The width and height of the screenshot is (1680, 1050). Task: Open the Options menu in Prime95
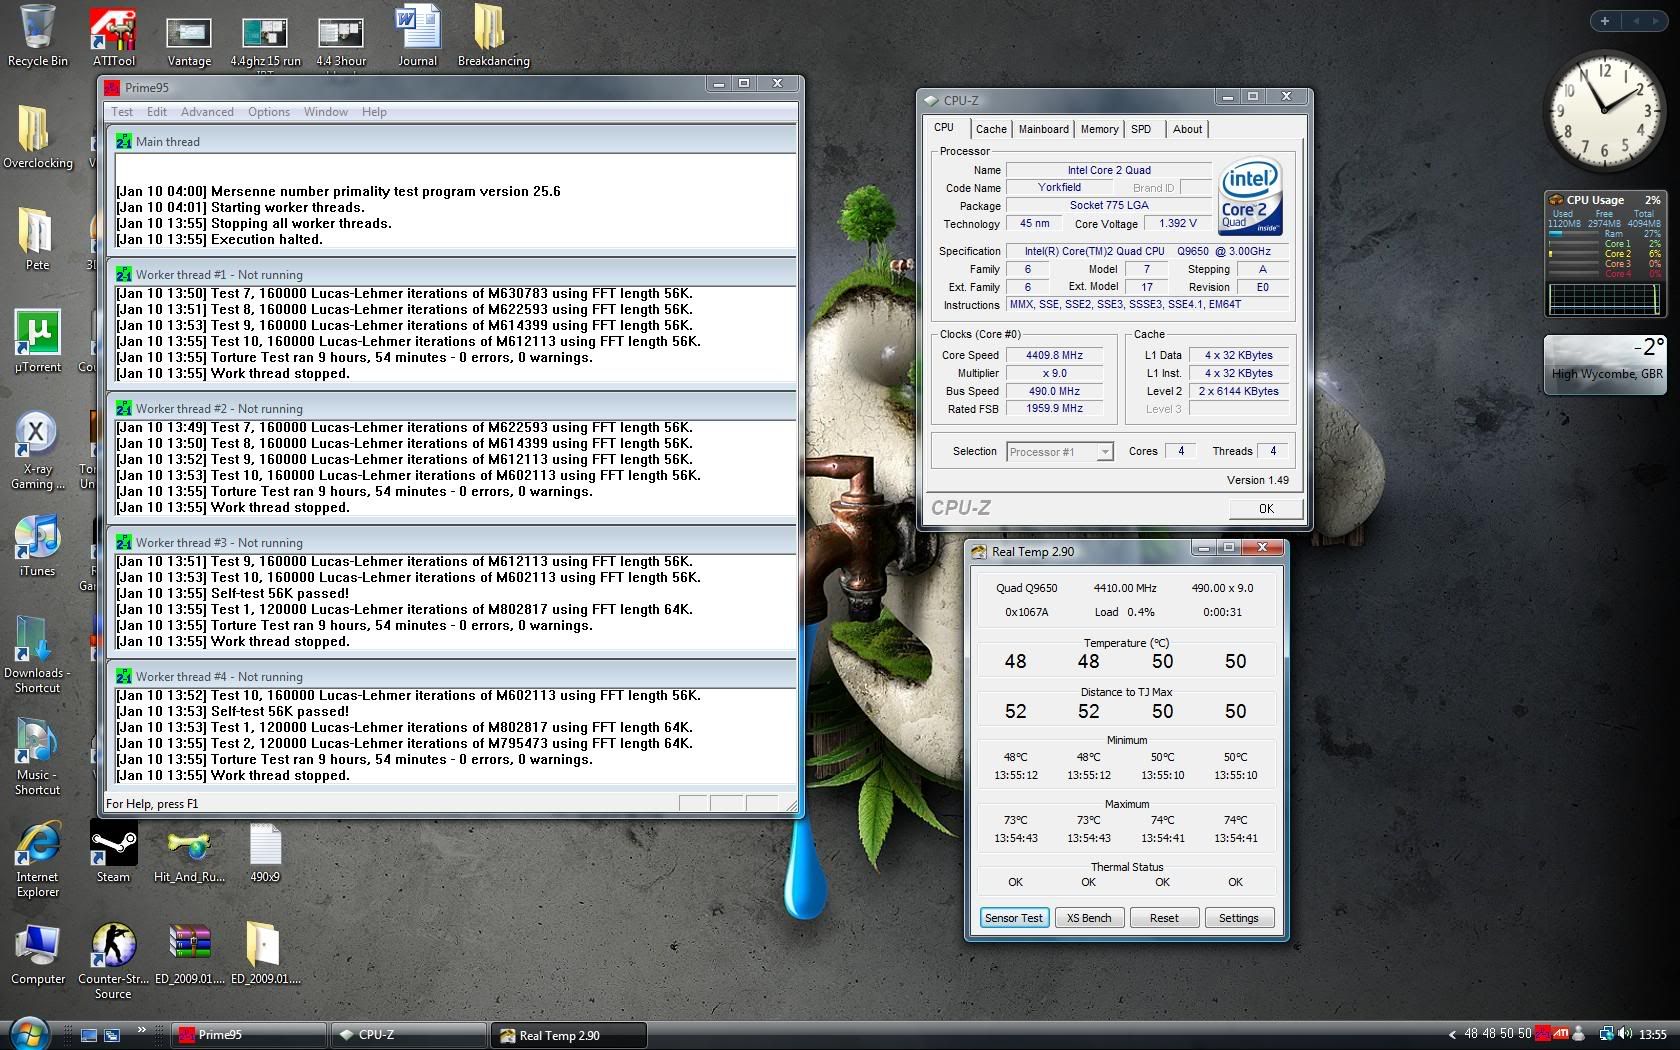tap(269, 112)
